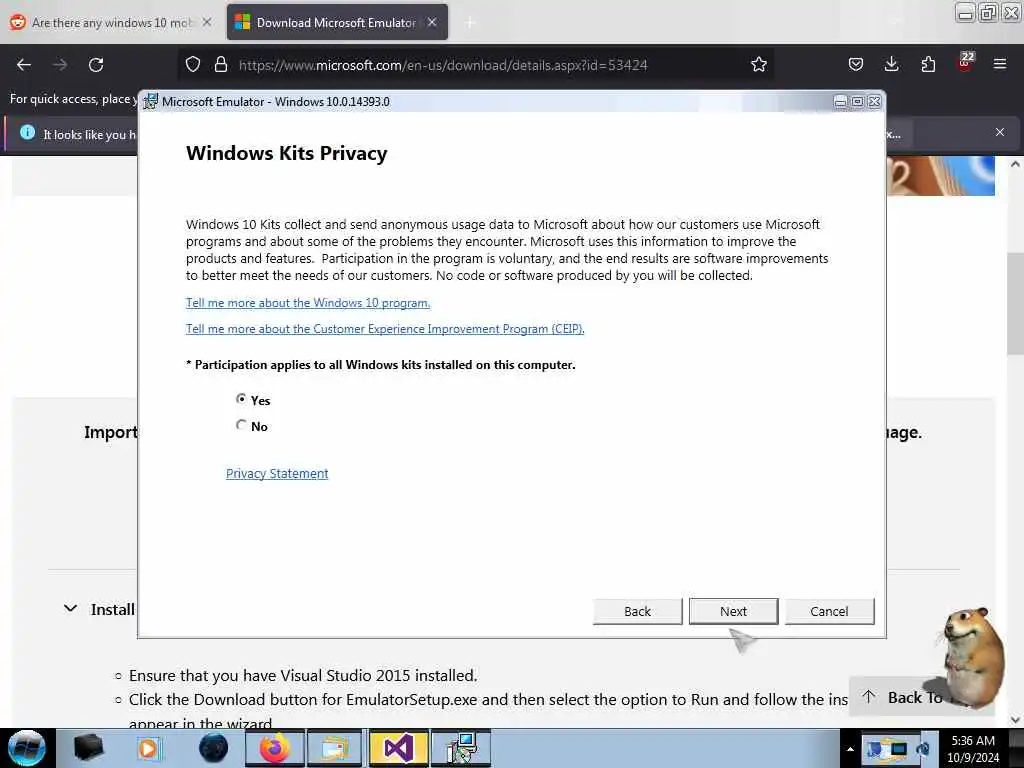Click the Back button in the installer

pyautogui.click(x=637, y=611)
